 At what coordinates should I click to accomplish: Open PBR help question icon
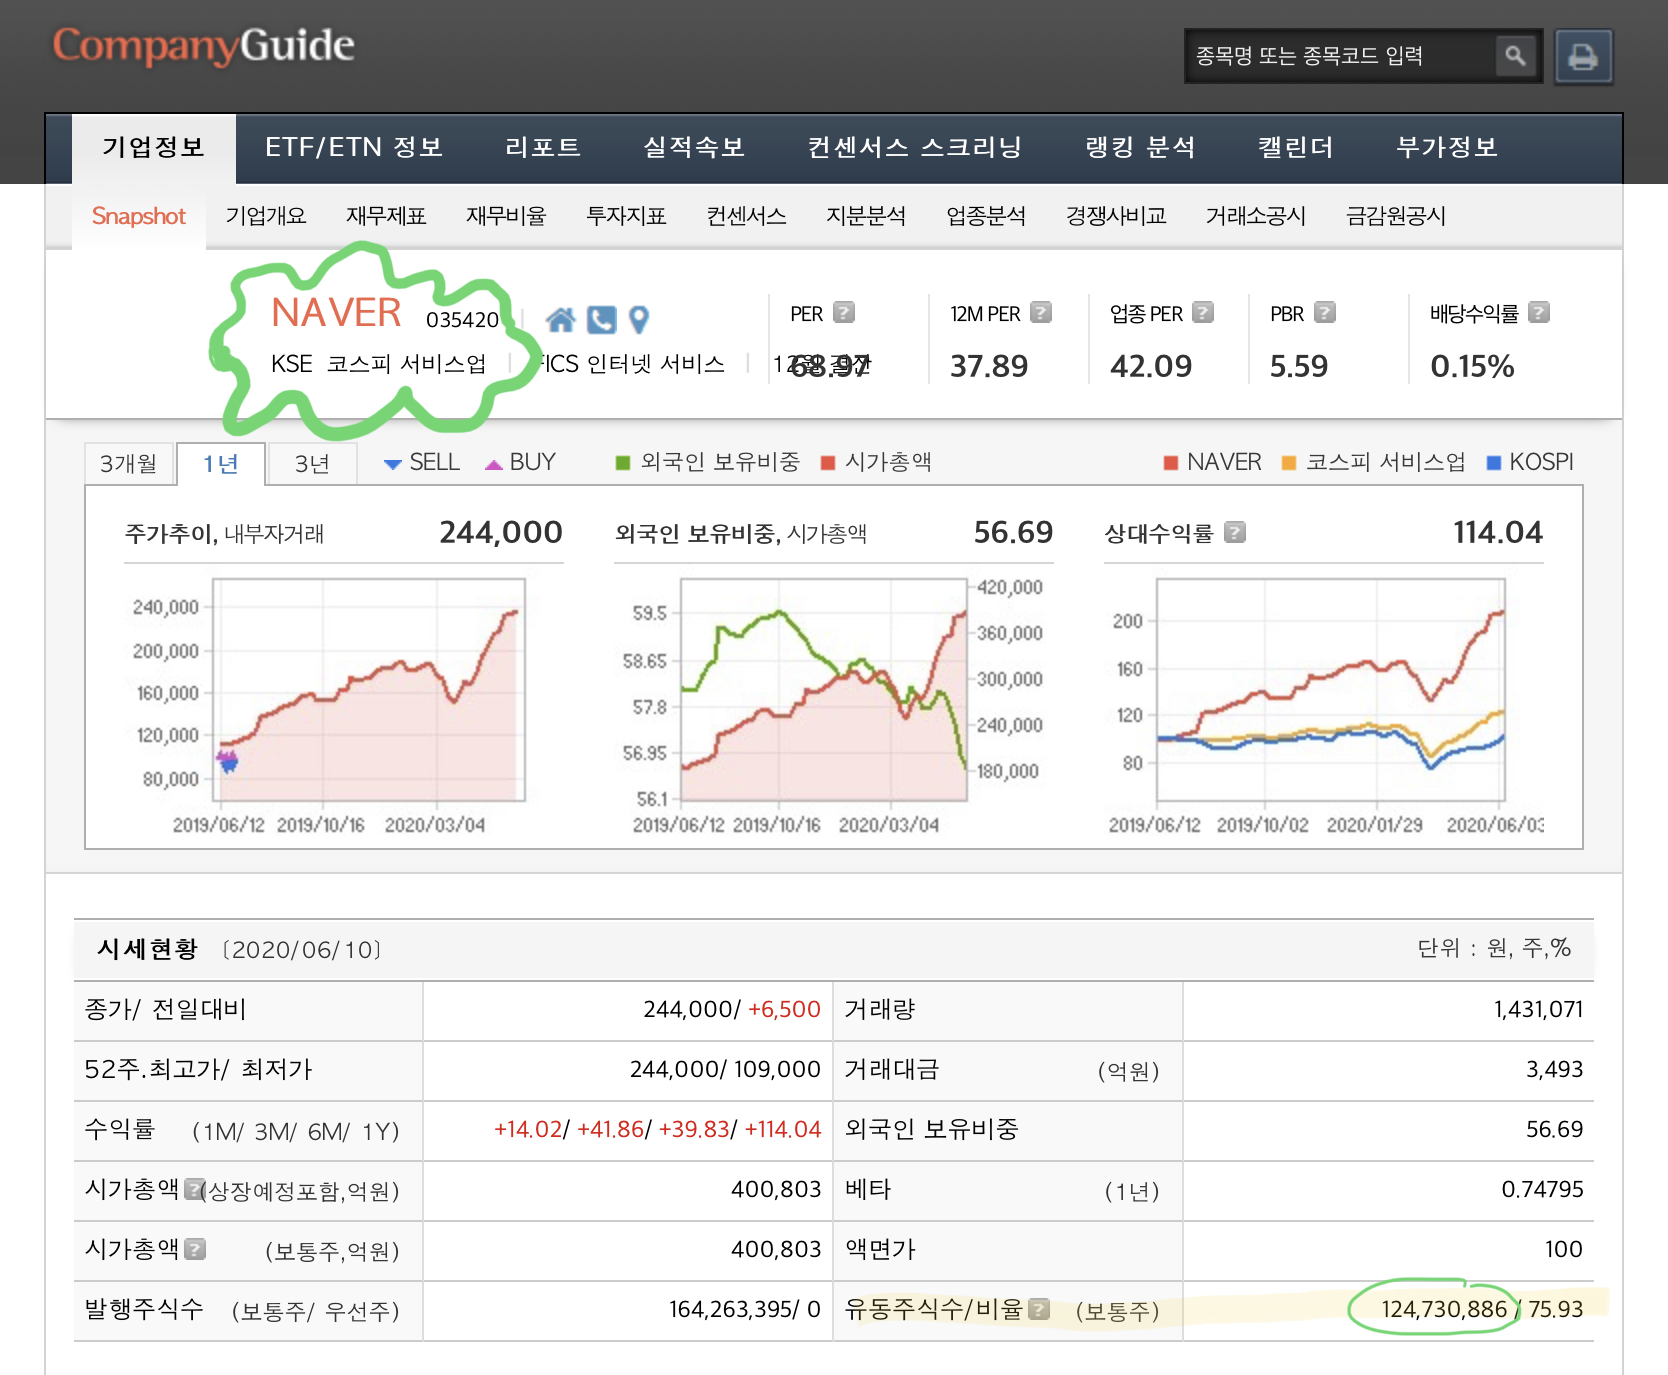1325,313
